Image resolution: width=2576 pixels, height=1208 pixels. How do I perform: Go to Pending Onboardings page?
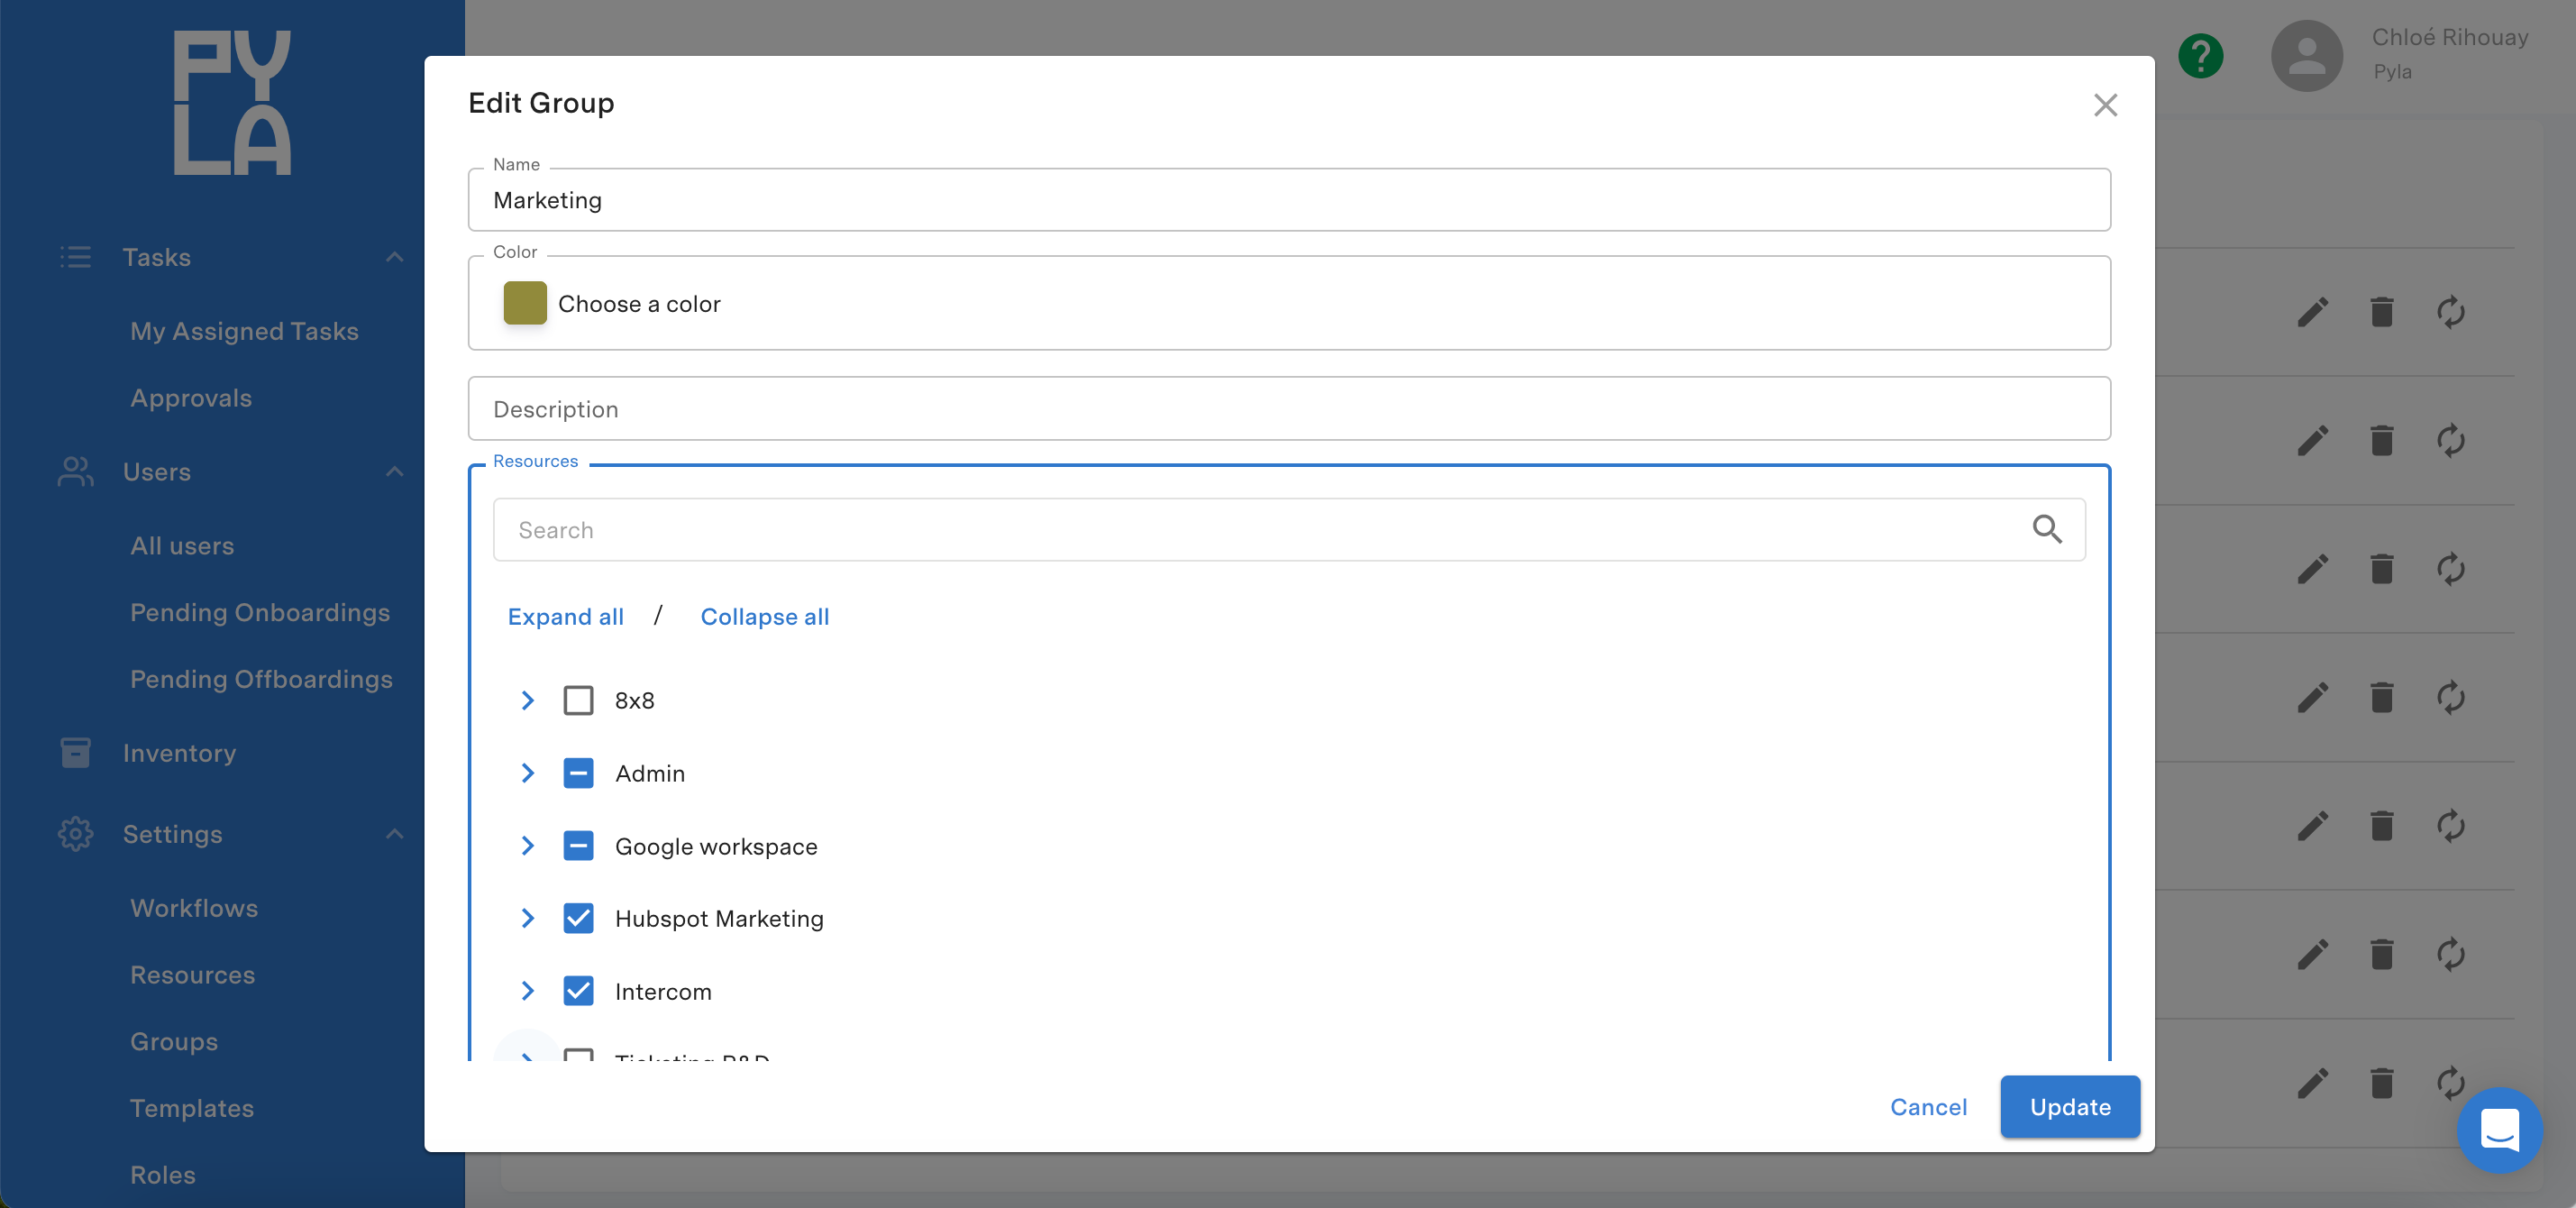pyautogui.click(x=260, y=612)
